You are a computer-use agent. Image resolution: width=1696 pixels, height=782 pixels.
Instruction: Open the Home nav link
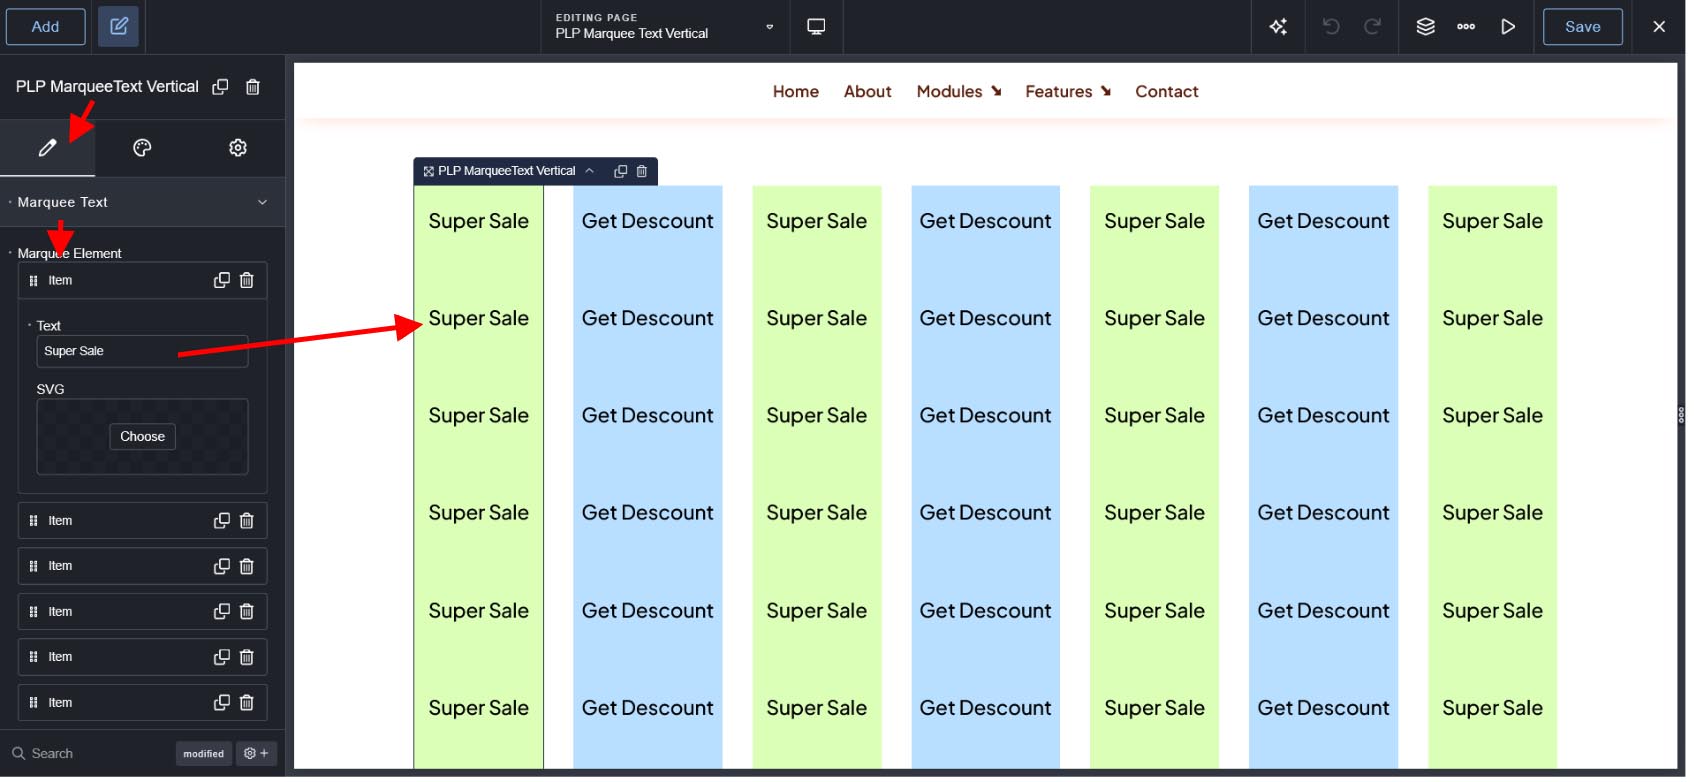796,92
